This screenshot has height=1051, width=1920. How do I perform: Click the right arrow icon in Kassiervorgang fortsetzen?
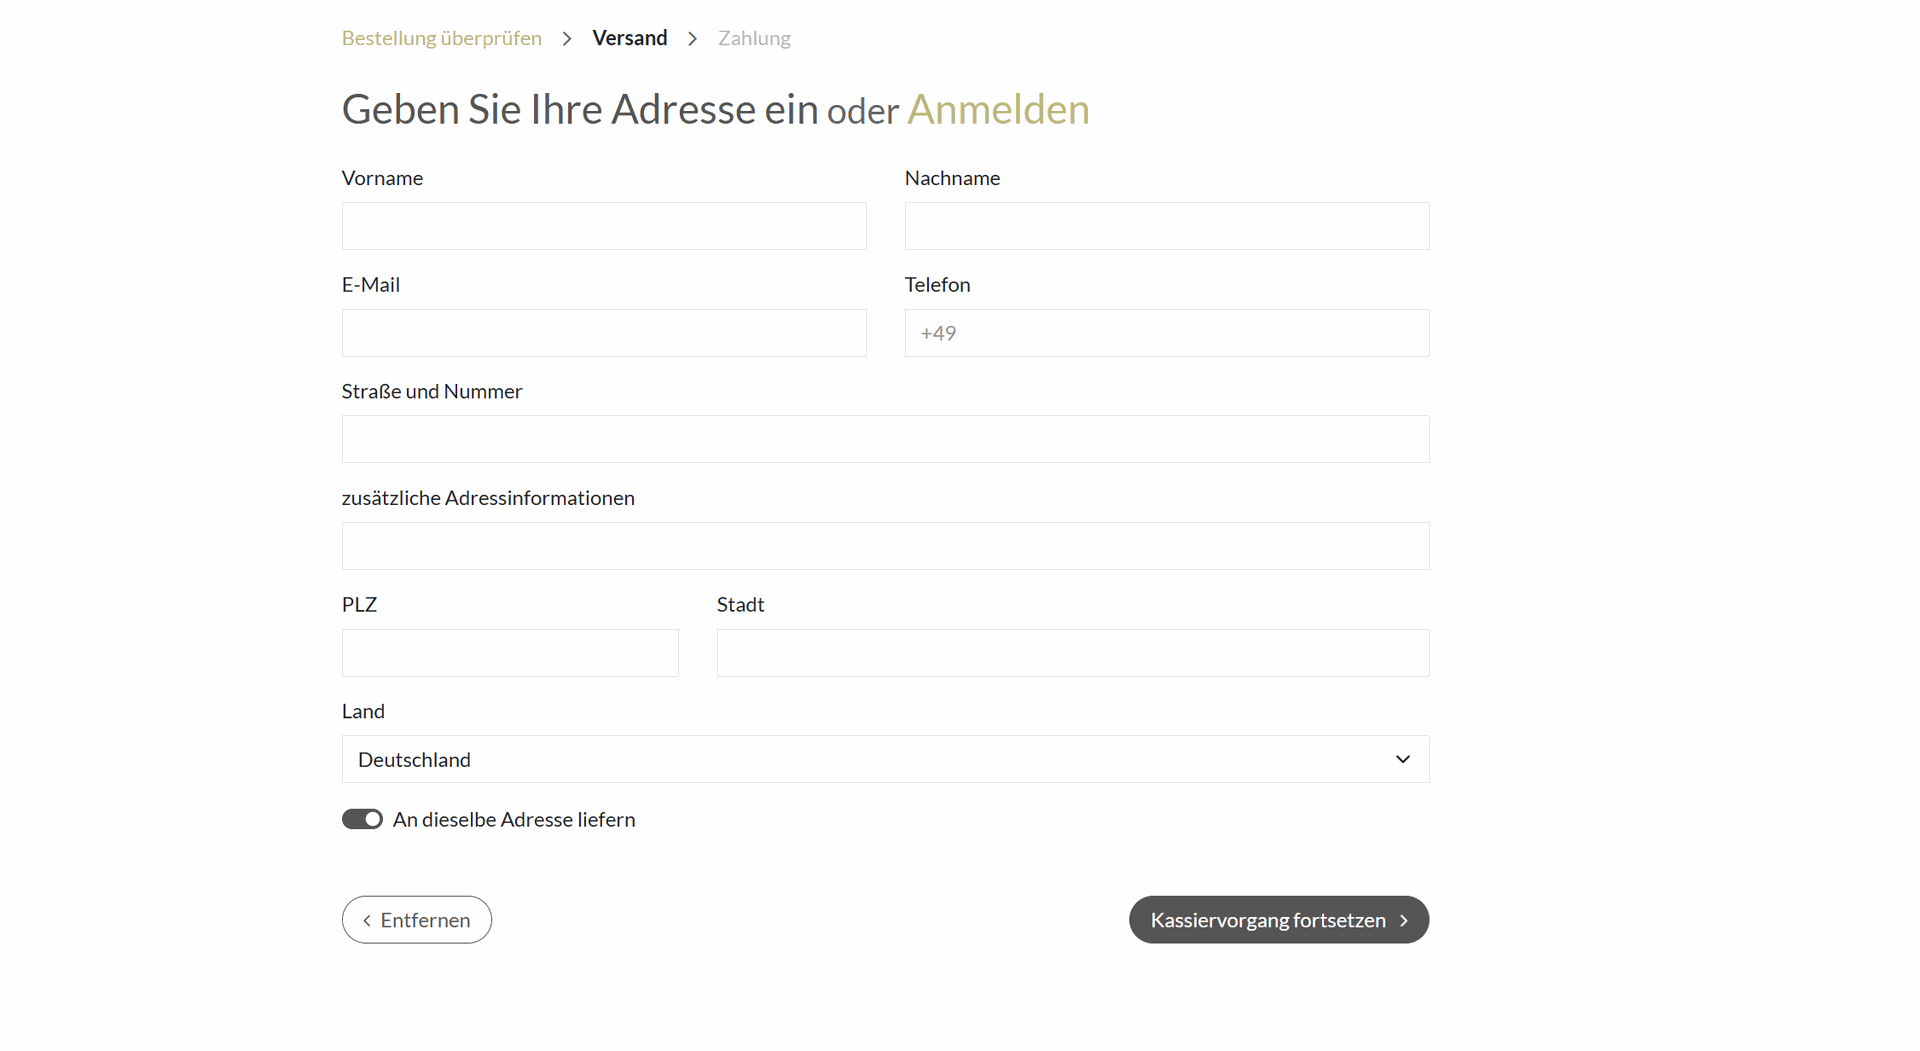[x=1404, y=921]
